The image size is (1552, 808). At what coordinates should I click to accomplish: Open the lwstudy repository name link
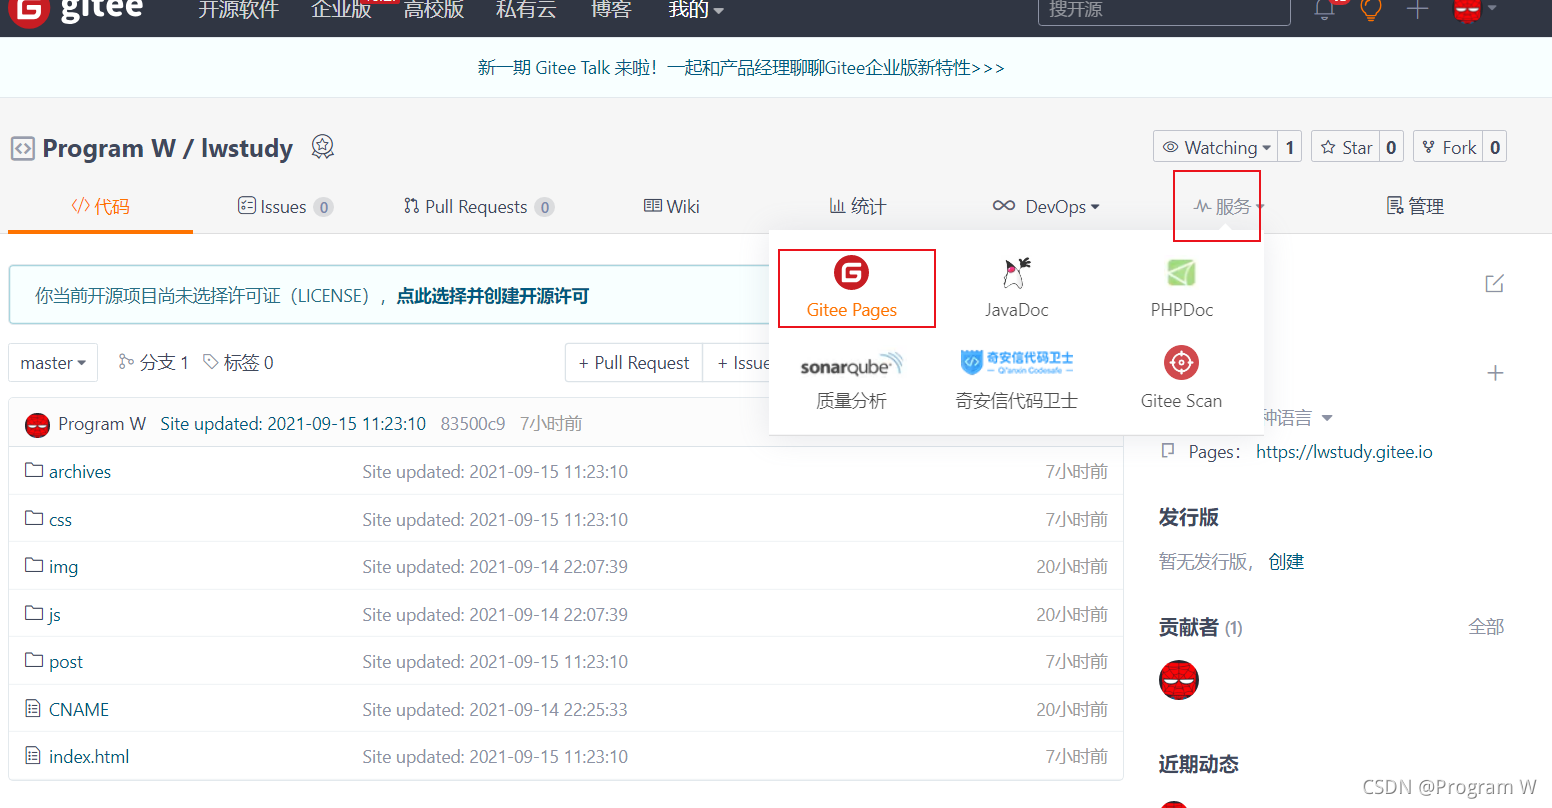pyautogui.click(x=247, y=148)
